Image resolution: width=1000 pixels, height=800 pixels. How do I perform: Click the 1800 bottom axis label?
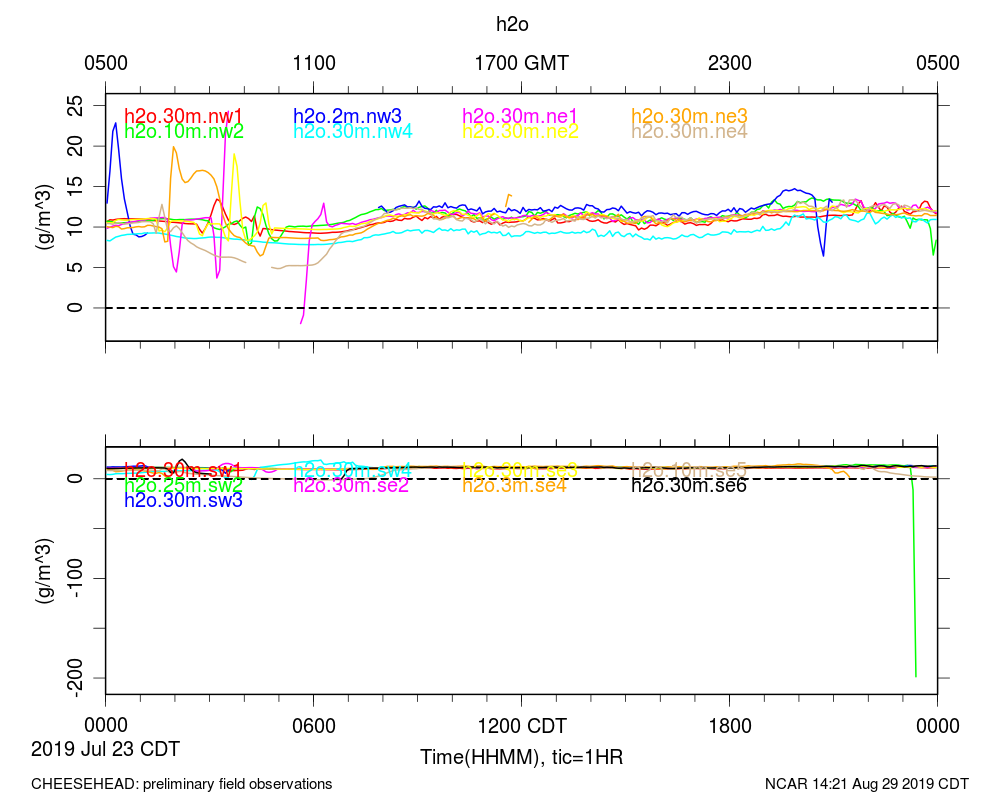(730, 726)
